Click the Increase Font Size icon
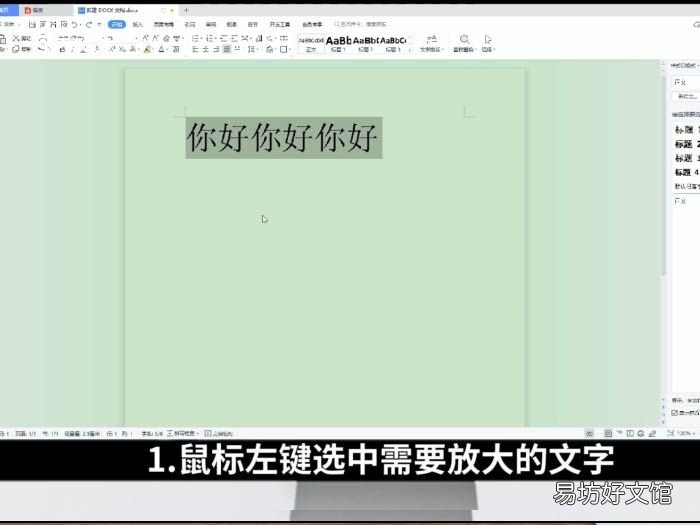The width and height of the screenshot is (700, 525). [146, 38]
